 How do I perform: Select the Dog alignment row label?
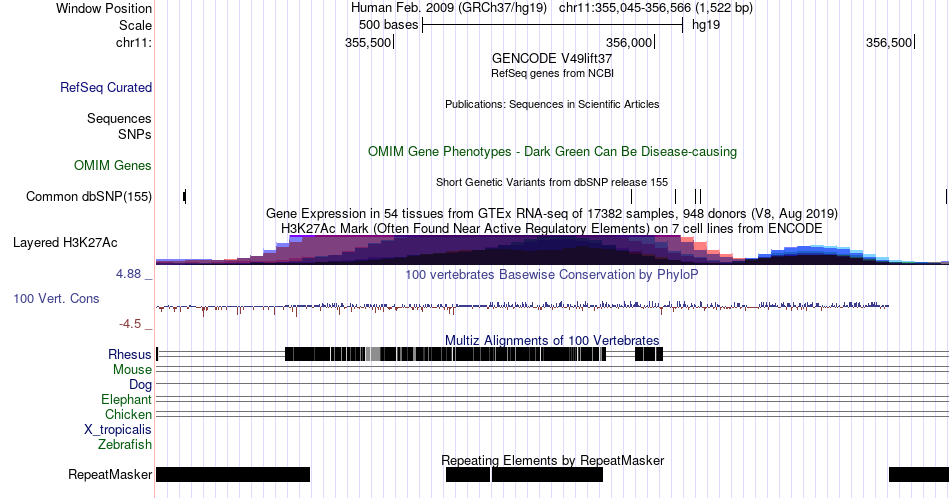pos(140,385)
